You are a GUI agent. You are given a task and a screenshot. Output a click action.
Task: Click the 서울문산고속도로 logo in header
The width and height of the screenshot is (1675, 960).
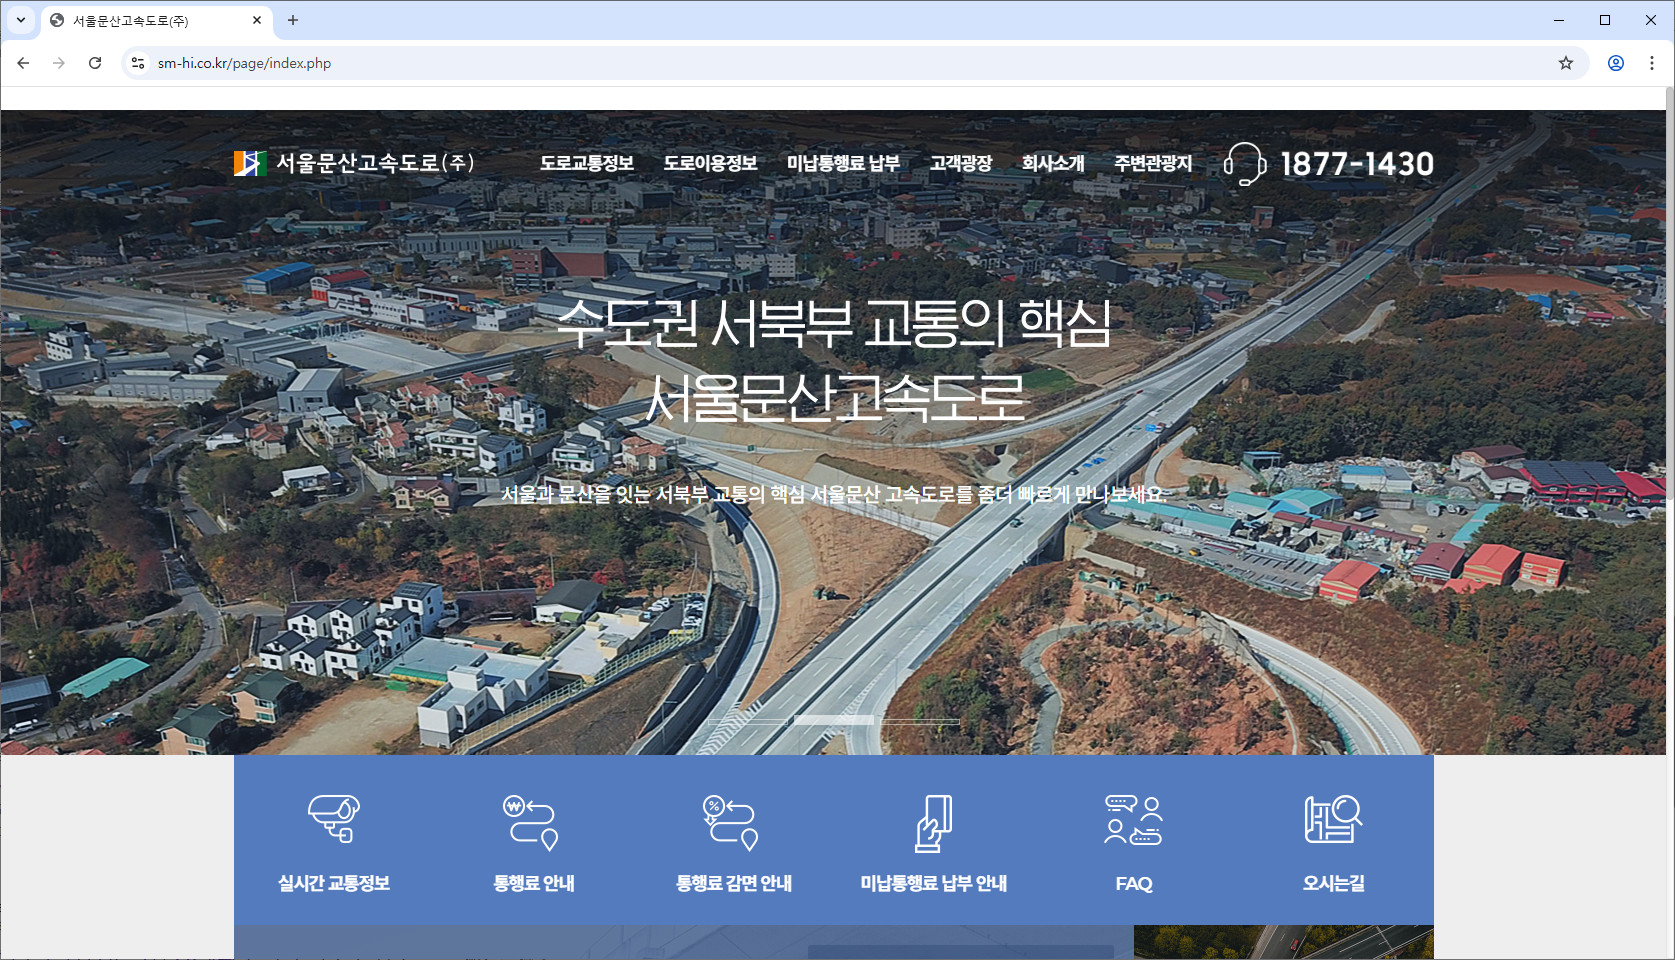[354, 163]
